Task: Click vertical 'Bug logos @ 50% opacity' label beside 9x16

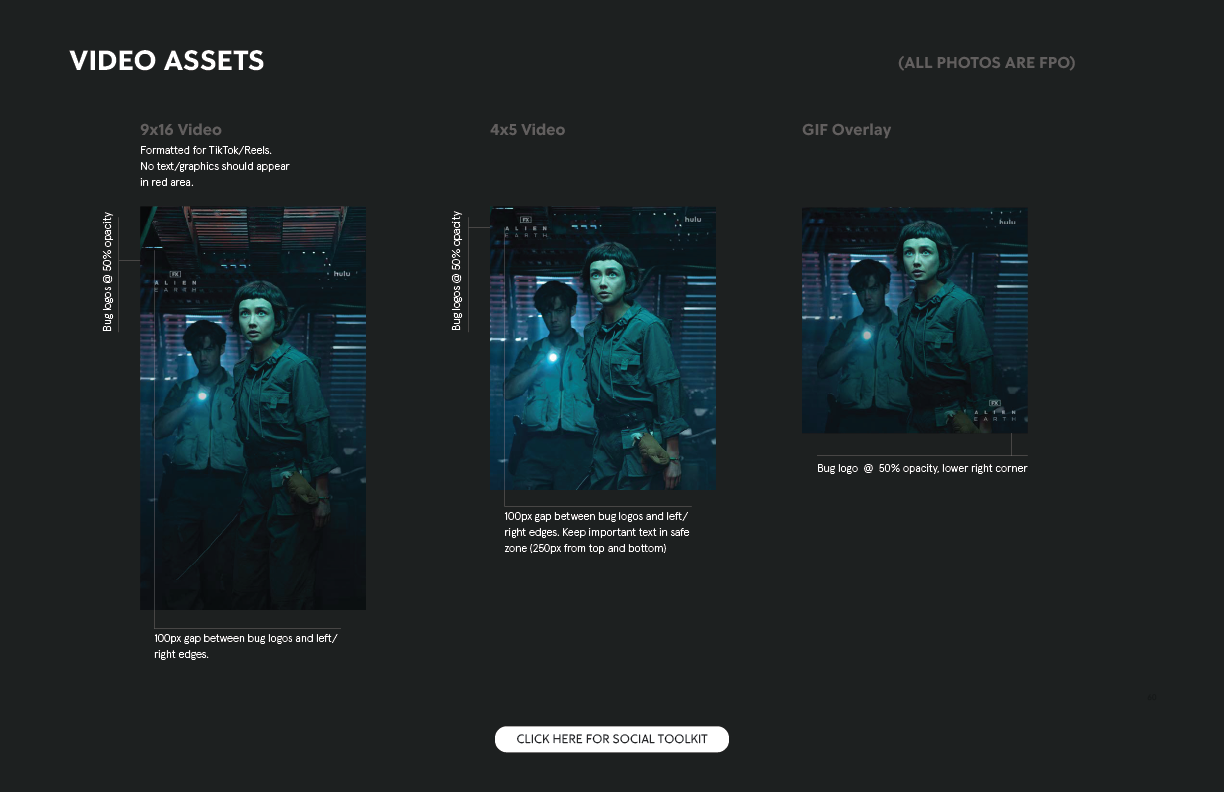Action: point(108,272)
